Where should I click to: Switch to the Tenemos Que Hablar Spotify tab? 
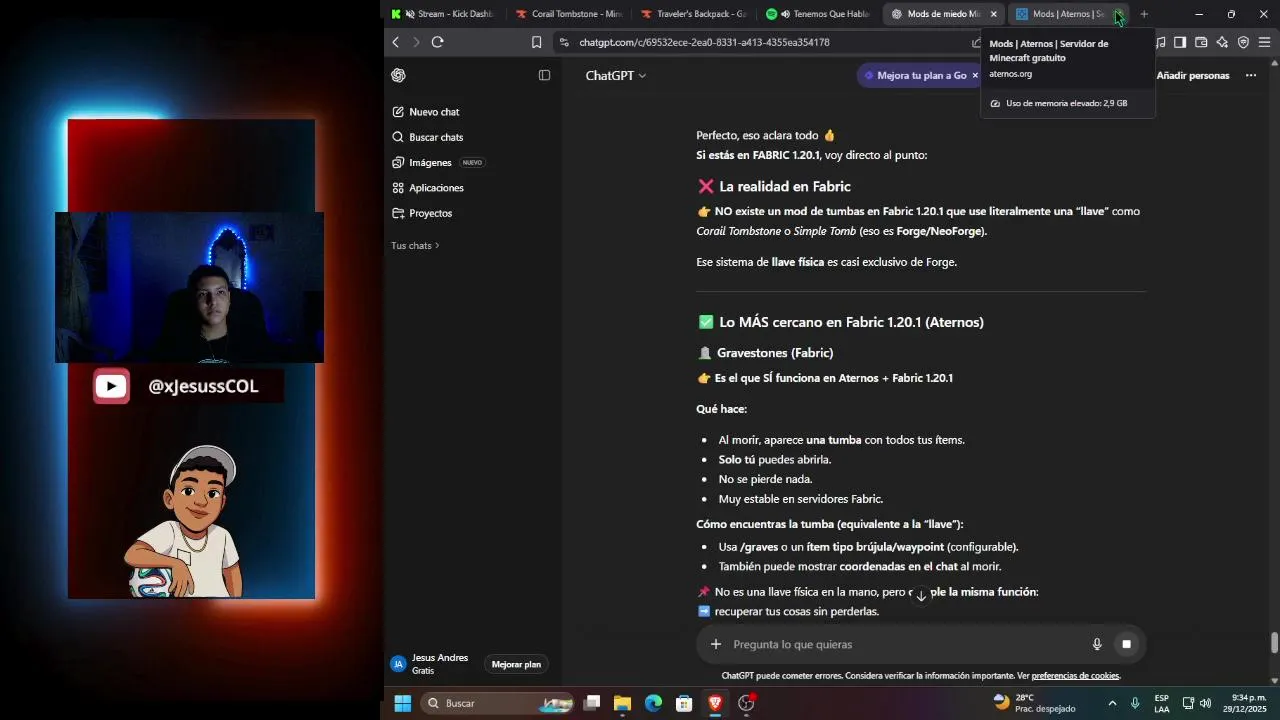[818, 14]
